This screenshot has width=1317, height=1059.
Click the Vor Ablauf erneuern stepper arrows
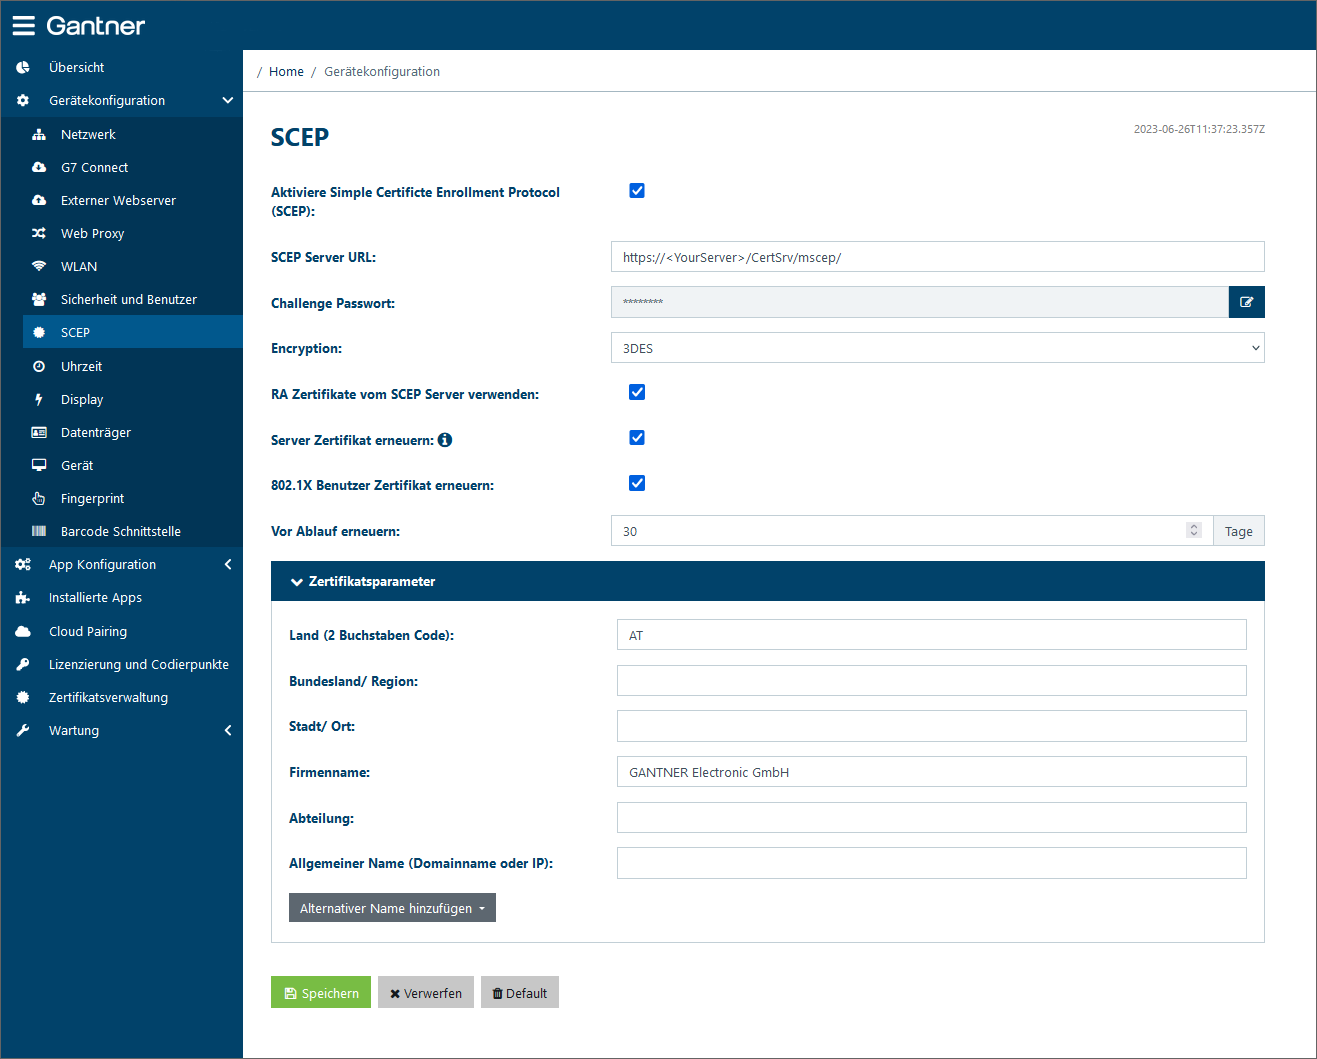(x=1193, y=530)
